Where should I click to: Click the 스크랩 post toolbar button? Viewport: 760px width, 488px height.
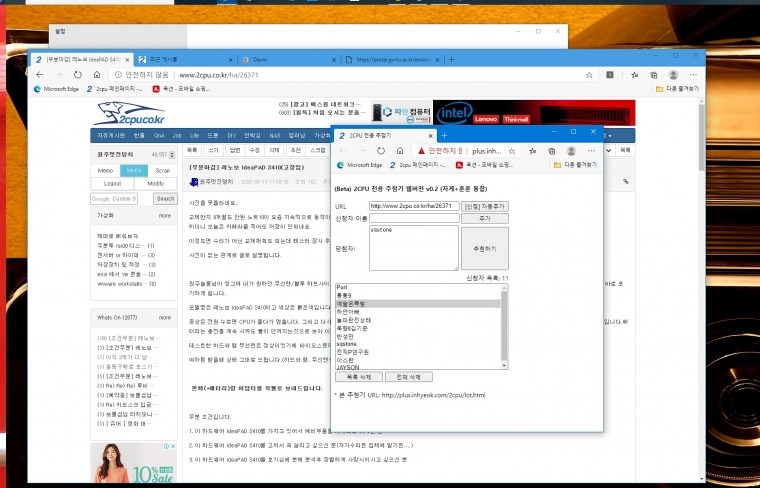point(318,151)
